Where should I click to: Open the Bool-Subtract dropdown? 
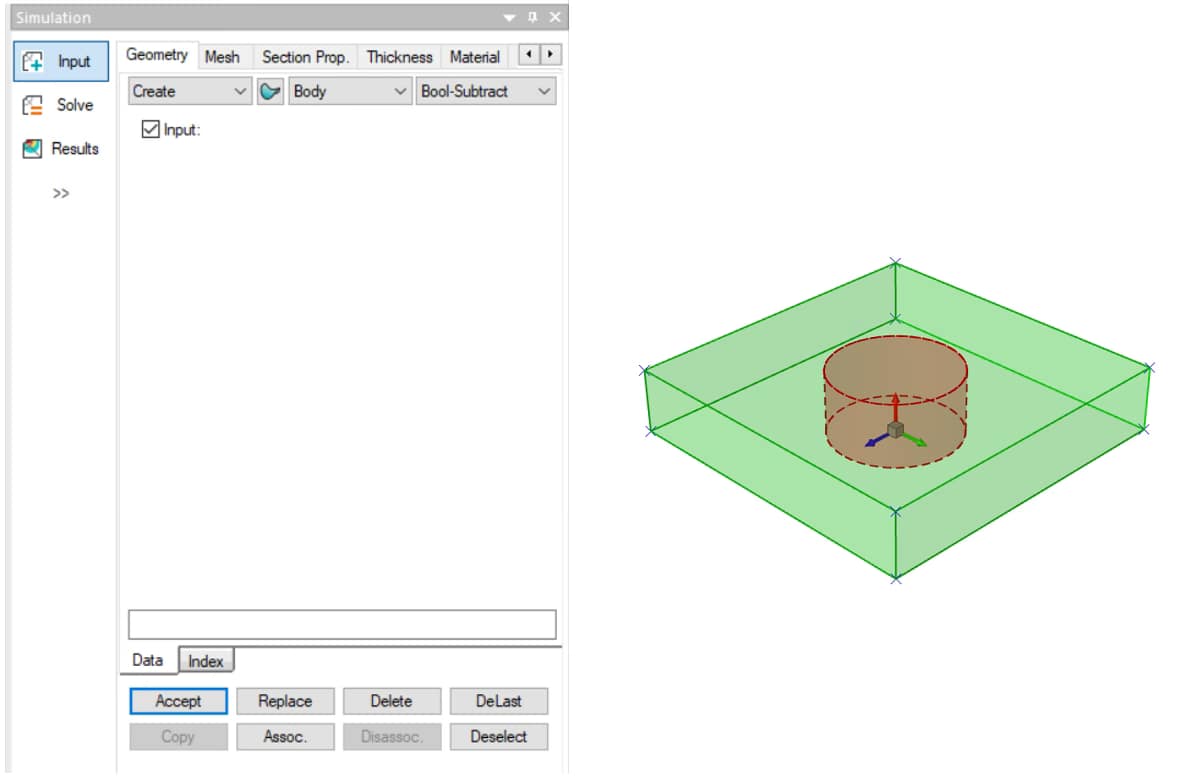pos(486,91)
